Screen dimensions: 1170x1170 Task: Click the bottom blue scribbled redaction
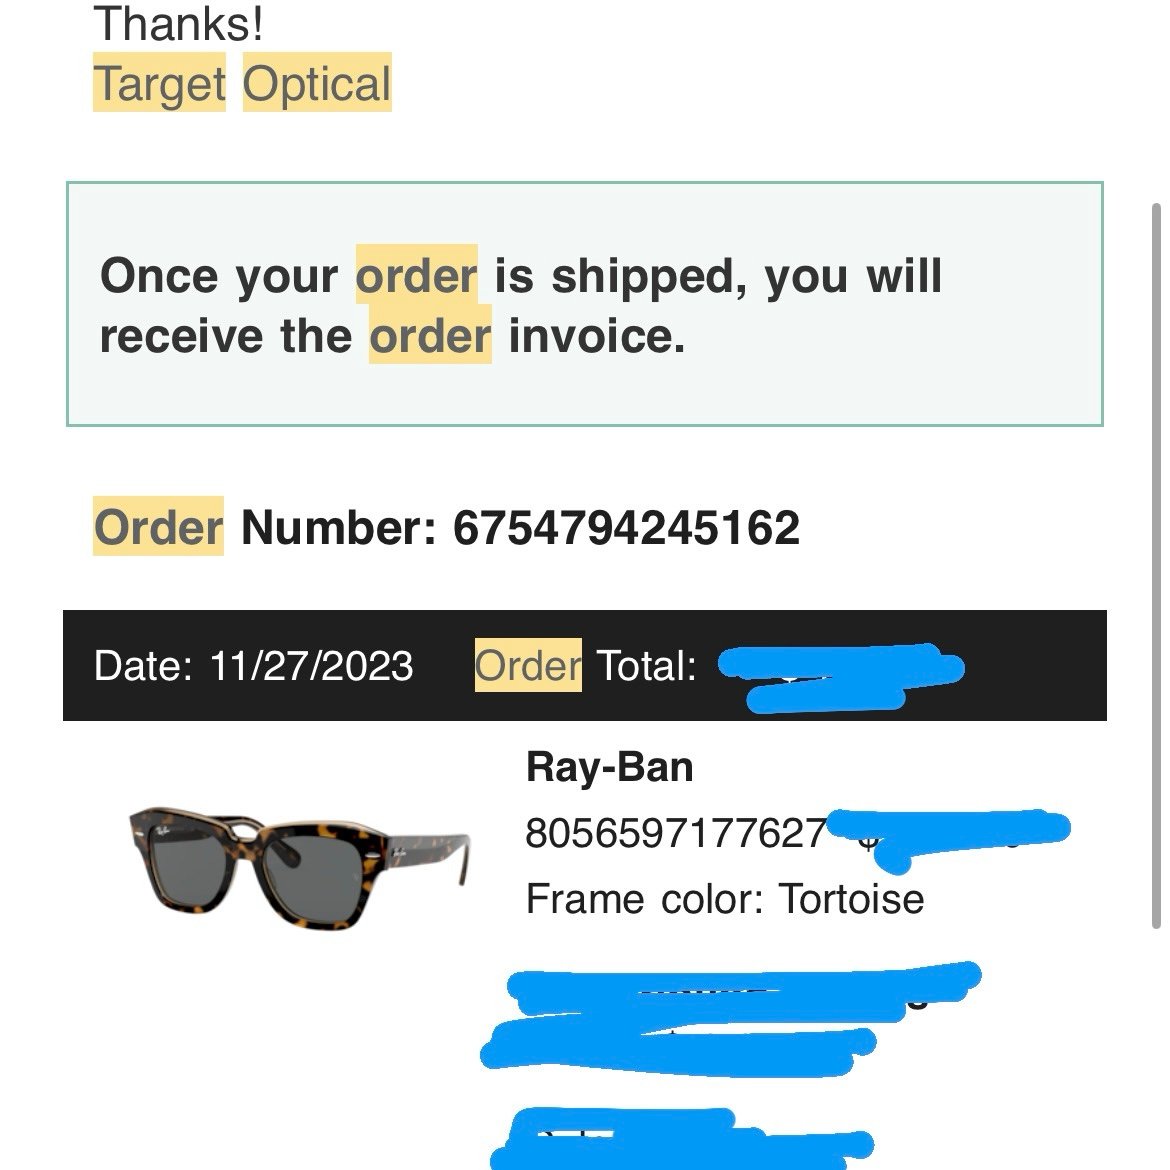tap(681, 1139)
